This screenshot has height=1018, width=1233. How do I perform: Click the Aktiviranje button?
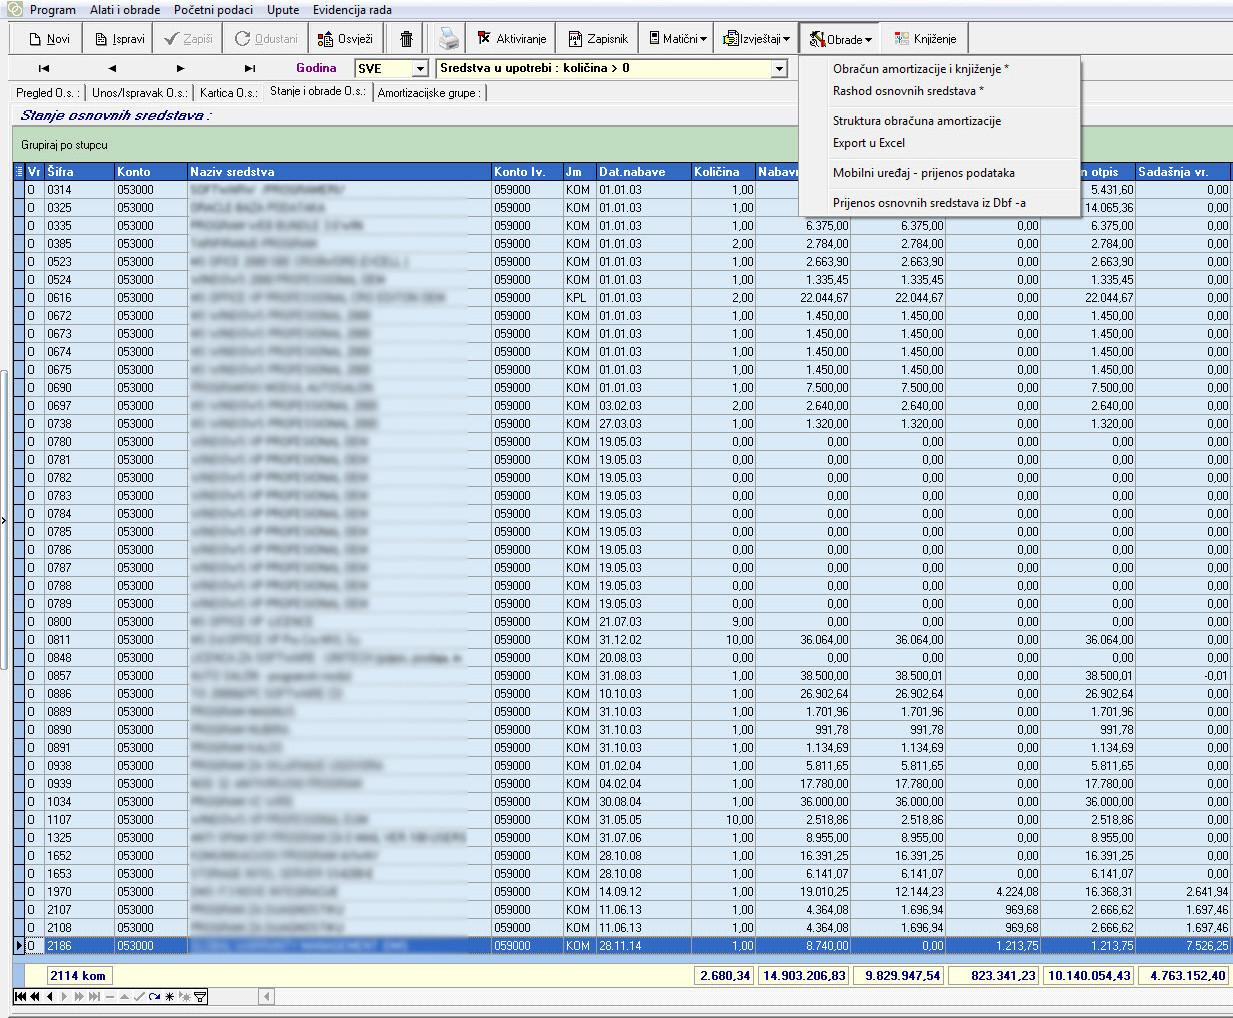pos(512,39)
